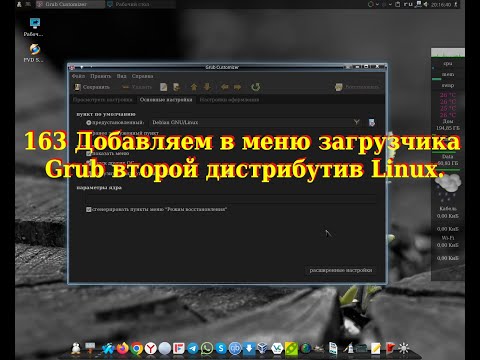The height and width of the screenshot is (360, 480).
Task: Open the Файл menu
Action: point(78,76)
